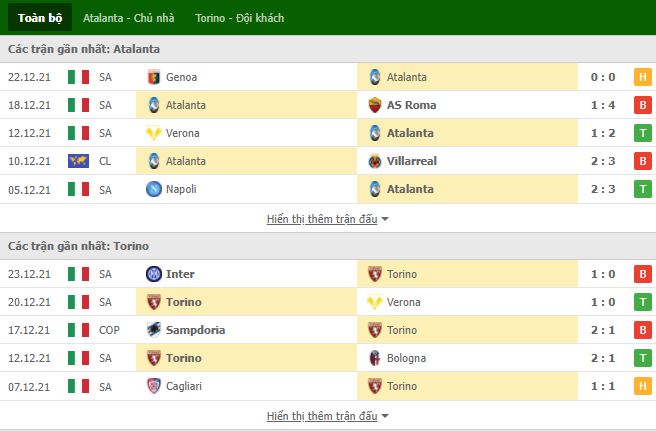This screenshot has height=431, width=656.
Task: Switch to Torino - Đội khách tab
Action: pos(239,18)
